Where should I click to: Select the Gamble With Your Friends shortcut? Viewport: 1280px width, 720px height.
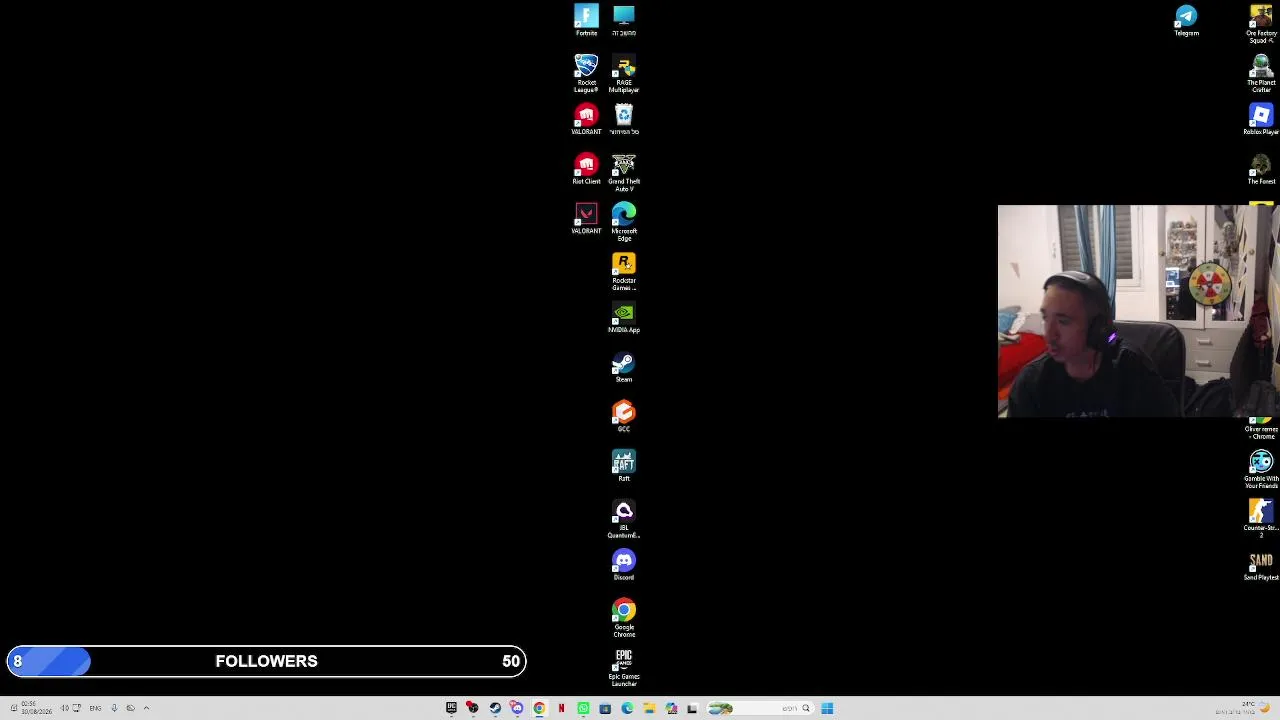(x=1261, y=470)
